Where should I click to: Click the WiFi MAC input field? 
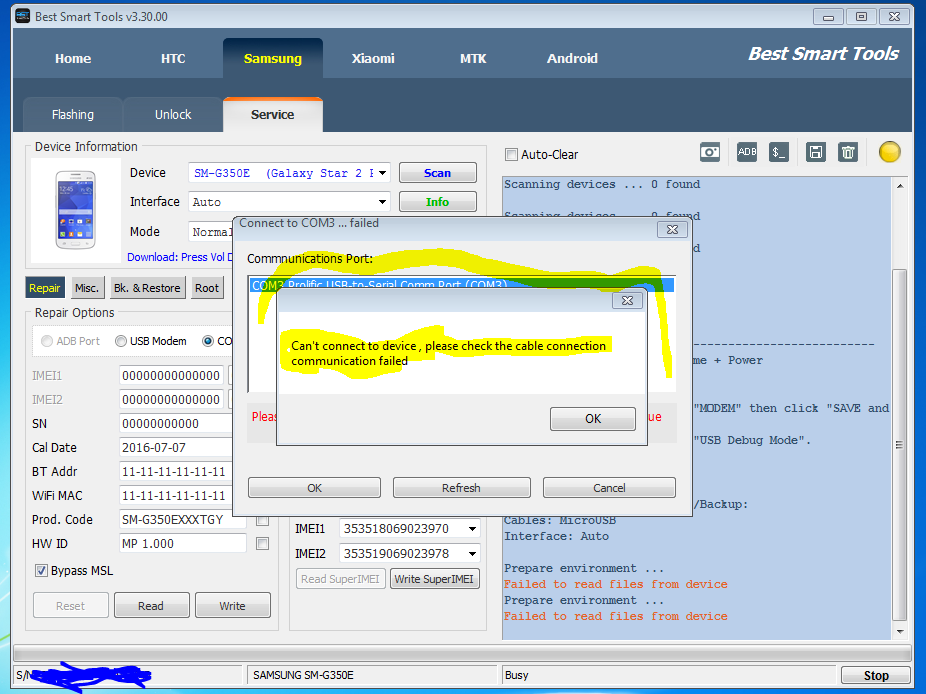click(x=176, y=496)
